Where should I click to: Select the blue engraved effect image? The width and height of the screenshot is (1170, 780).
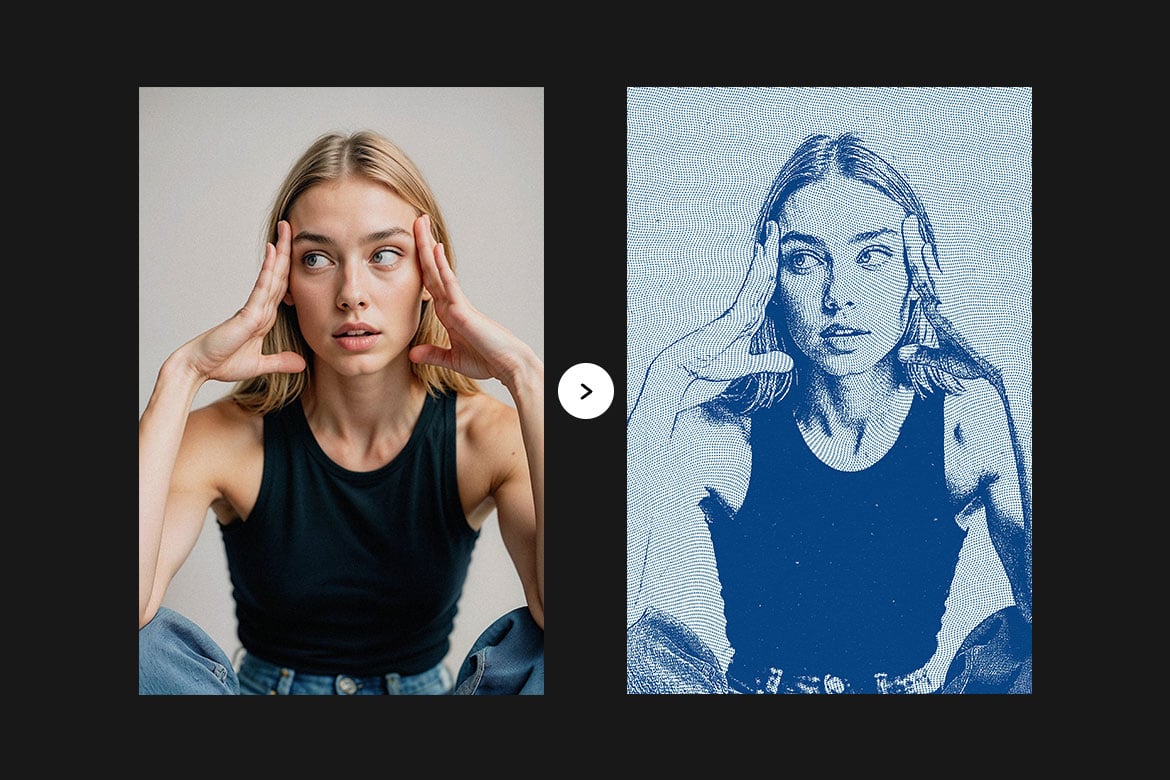click(829, 390)
